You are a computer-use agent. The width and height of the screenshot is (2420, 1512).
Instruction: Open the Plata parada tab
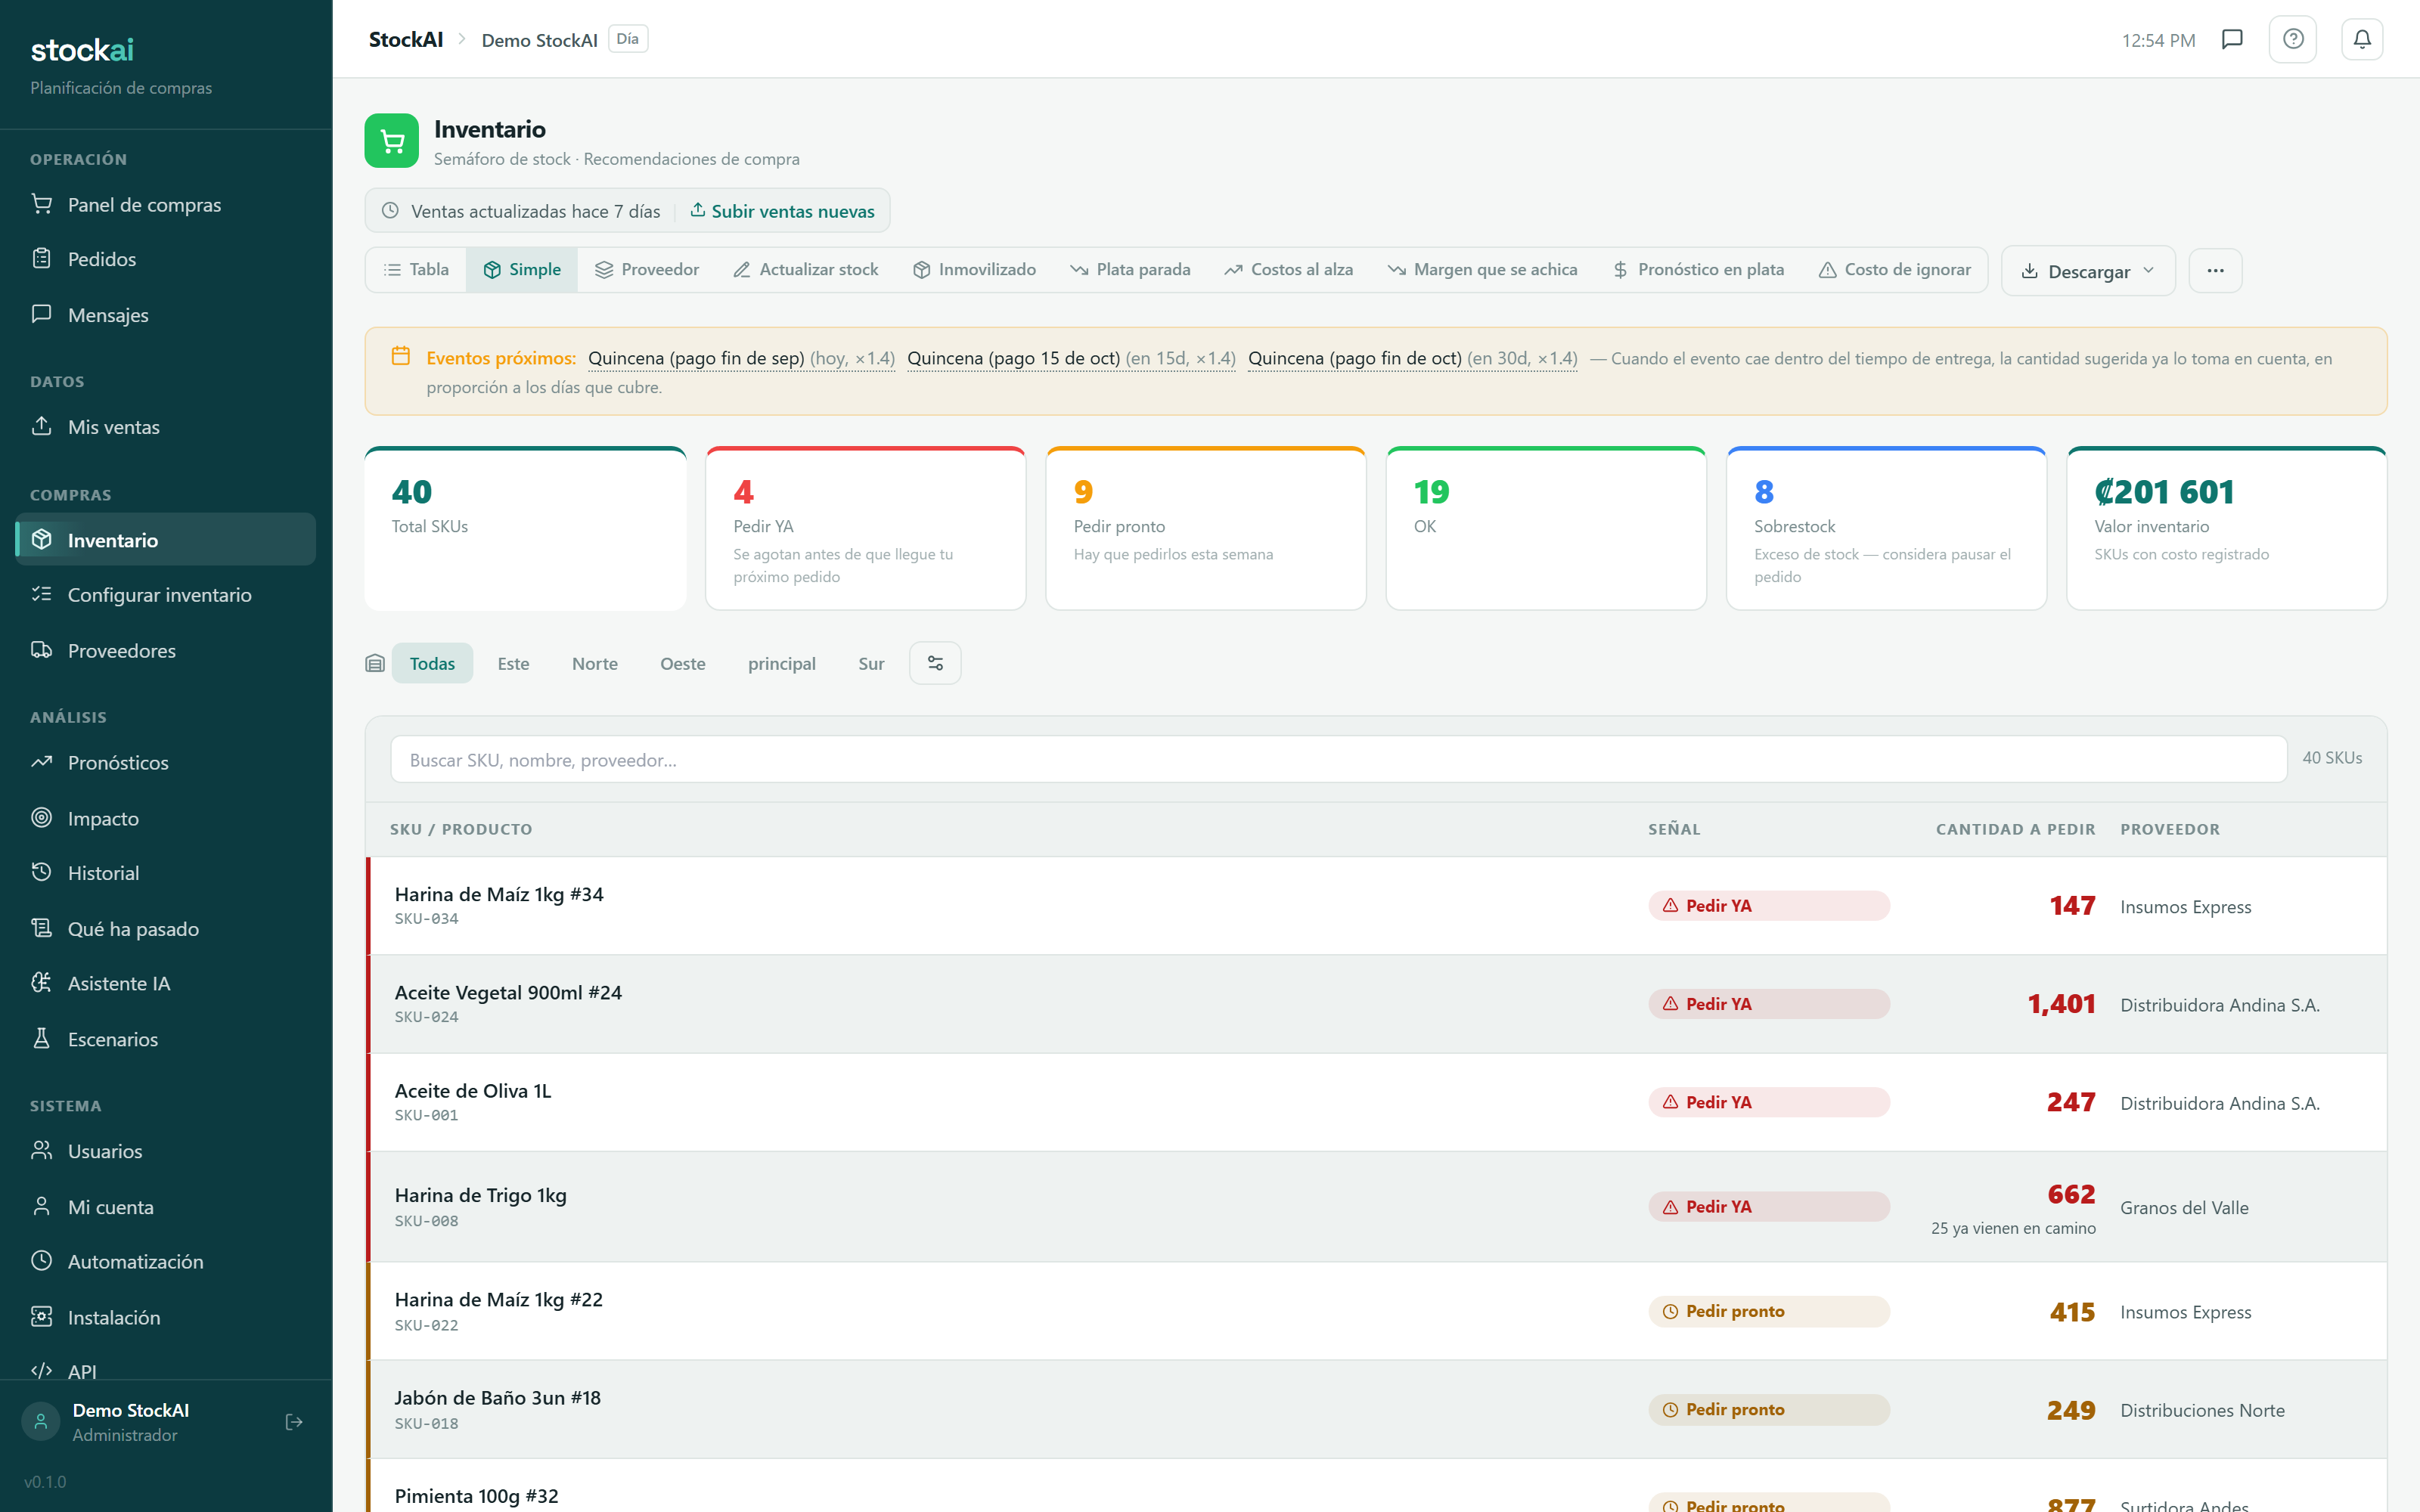point(1130,270)
